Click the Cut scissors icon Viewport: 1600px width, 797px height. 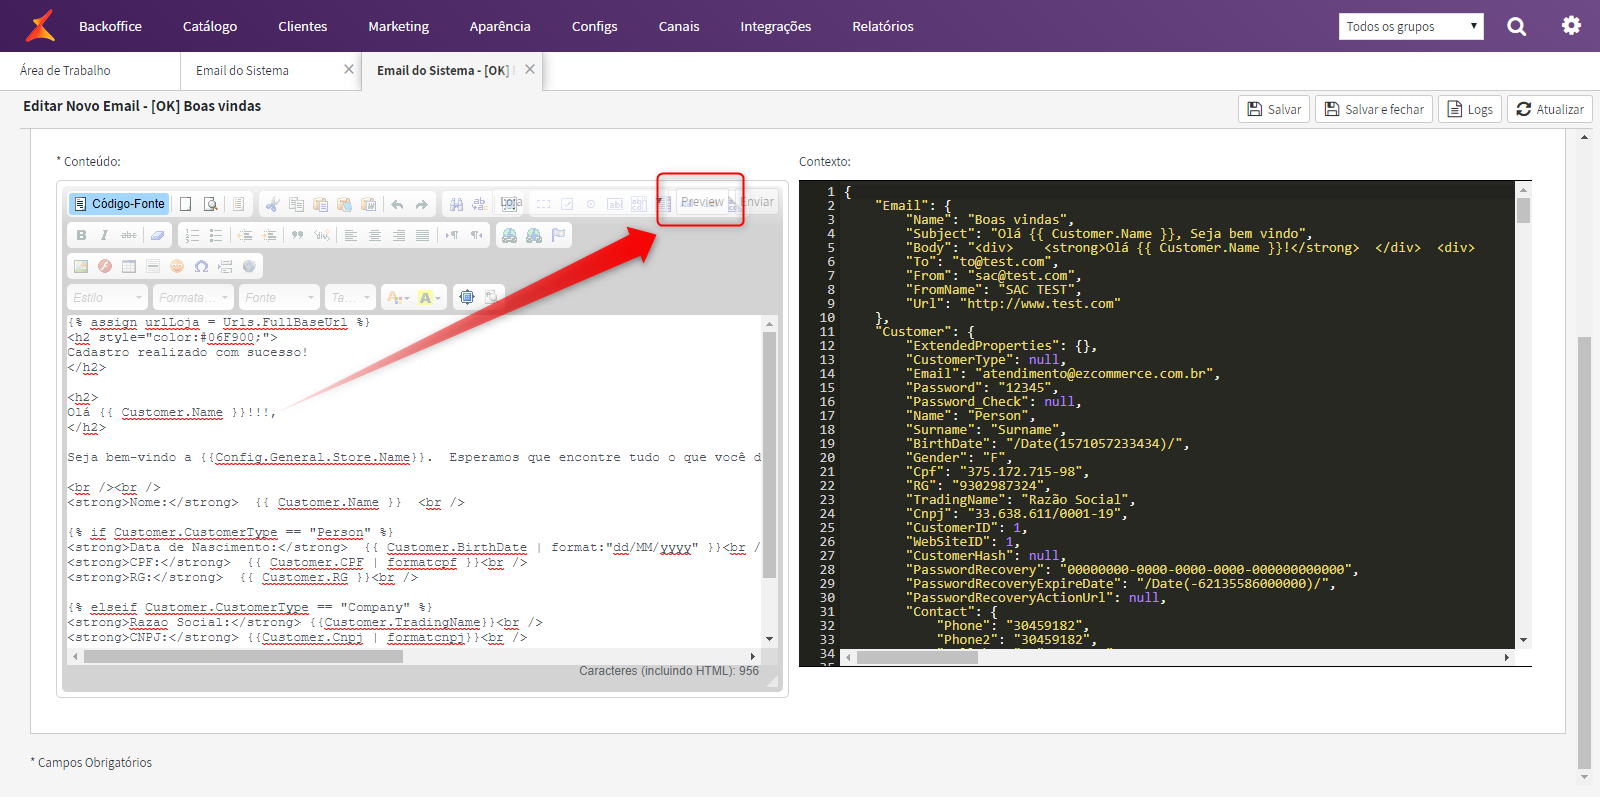(272, 204)
